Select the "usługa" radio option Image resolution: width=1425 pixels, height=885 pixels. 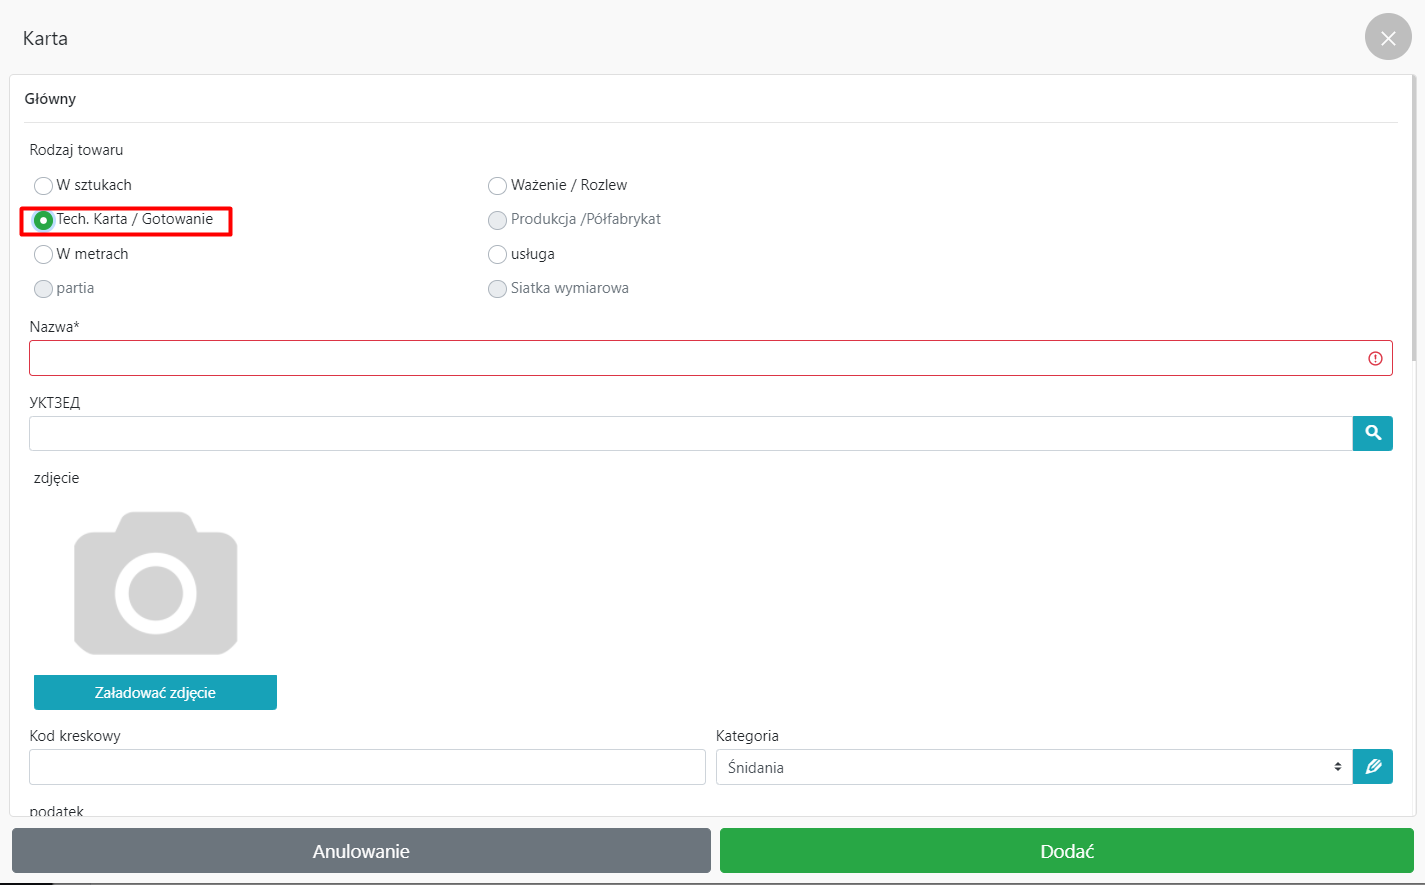(x=497, y=255)
